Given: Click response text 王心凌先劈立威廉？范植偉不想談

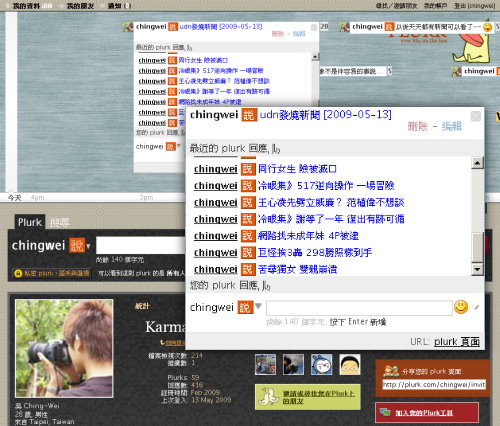Looking at the screenshot, I should 331,202.
